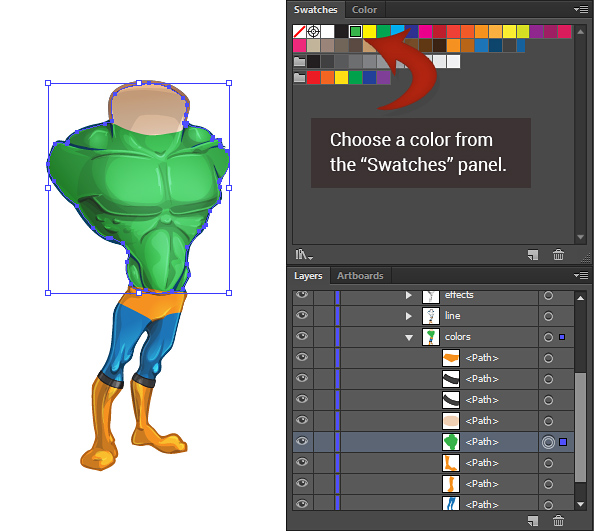Choose the yellow swatch beside selected green
Screen dimensions: 594x531
point(369,32)
